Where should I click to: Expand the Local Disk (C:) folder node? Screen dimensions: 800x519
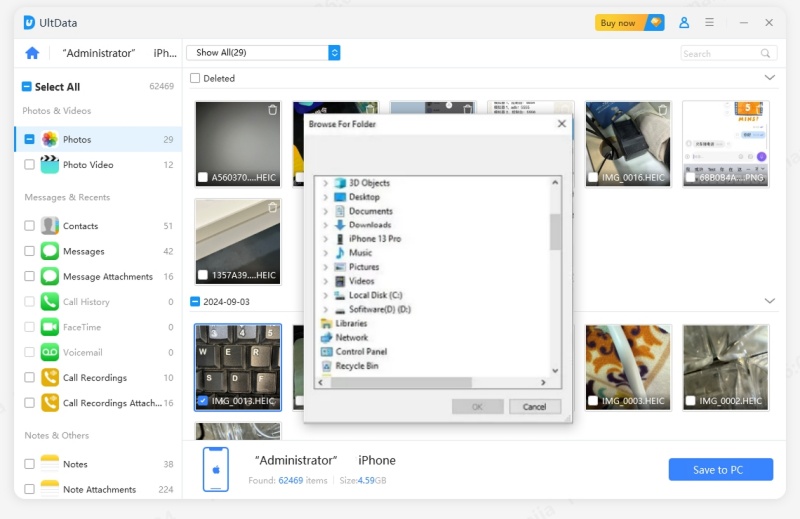click(326, 295)
